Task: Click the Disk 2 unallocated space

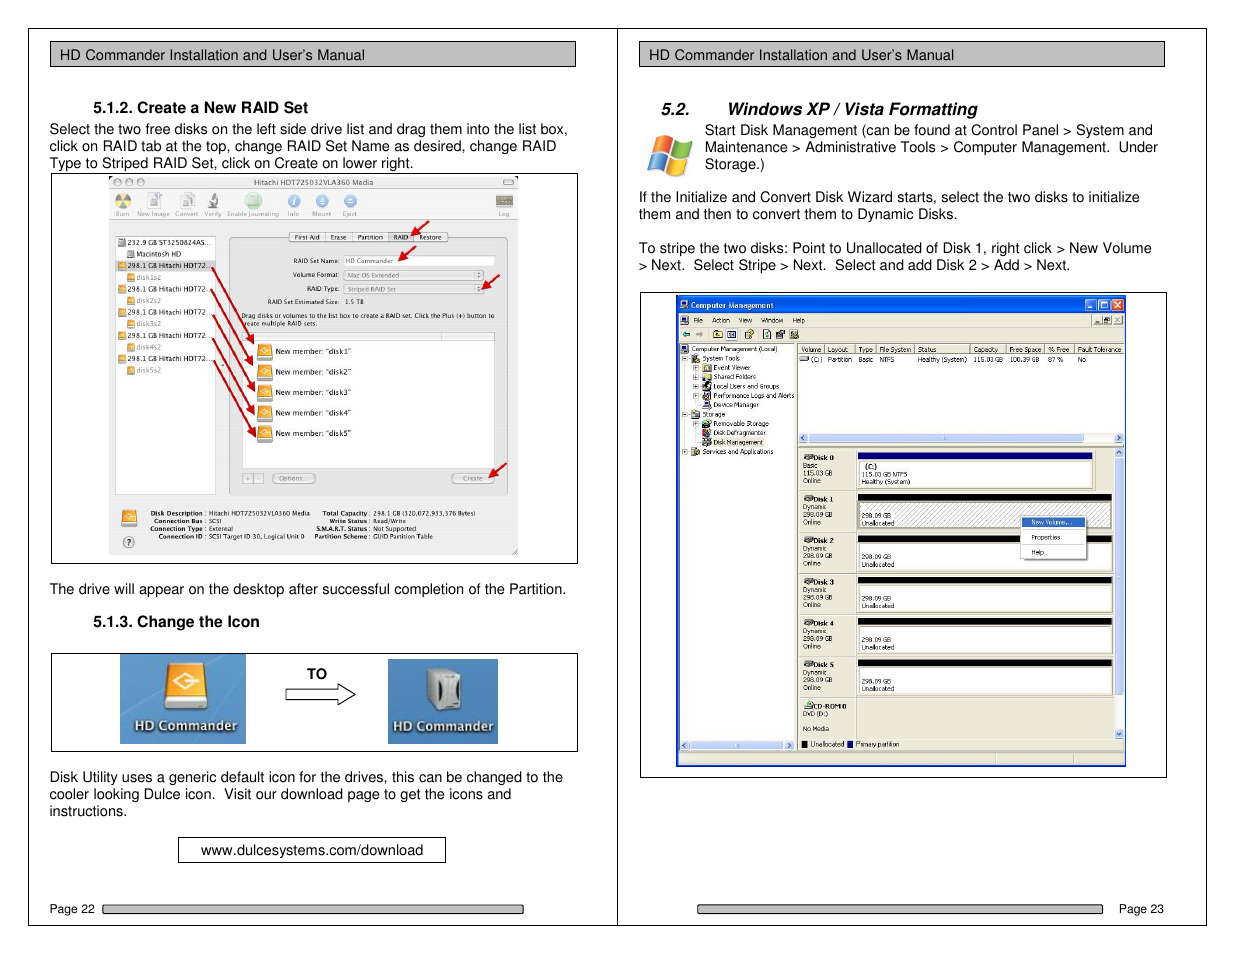Action: (x=985, y=558)
